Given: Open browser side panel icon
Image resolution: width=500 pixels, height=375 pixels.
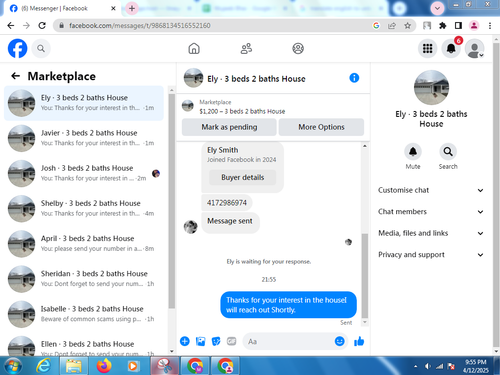Looking at the screenshot, I should (x=458, y=25).
